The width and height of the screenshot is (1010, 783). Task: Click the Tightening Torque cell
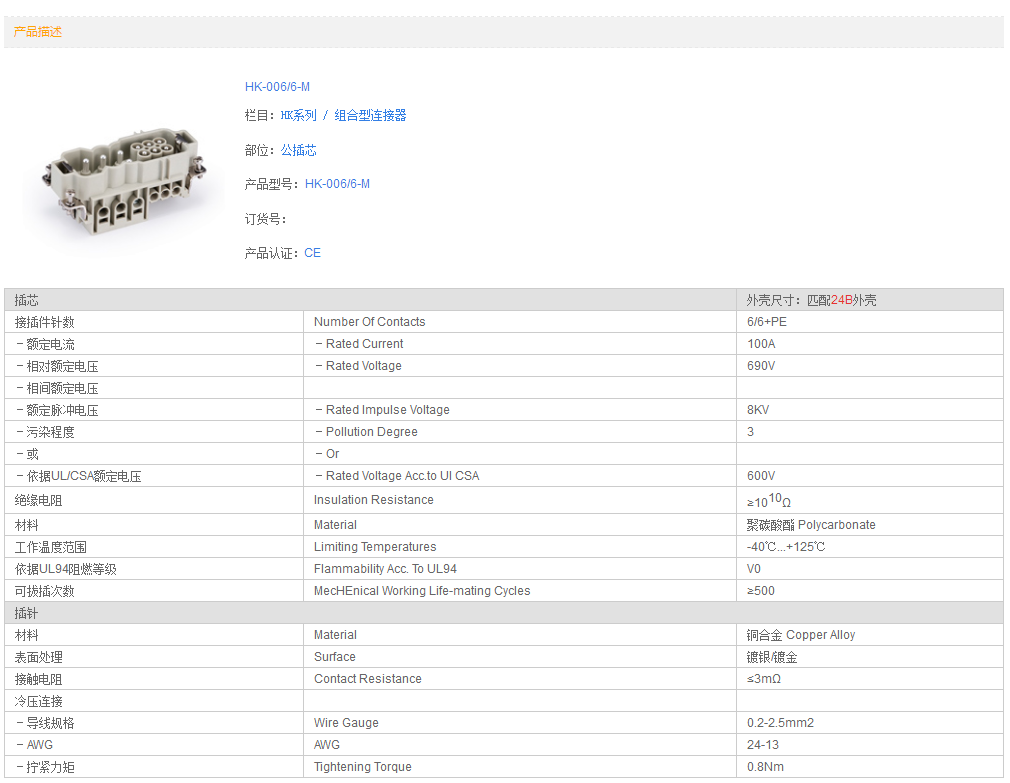(x=362, y=767)
